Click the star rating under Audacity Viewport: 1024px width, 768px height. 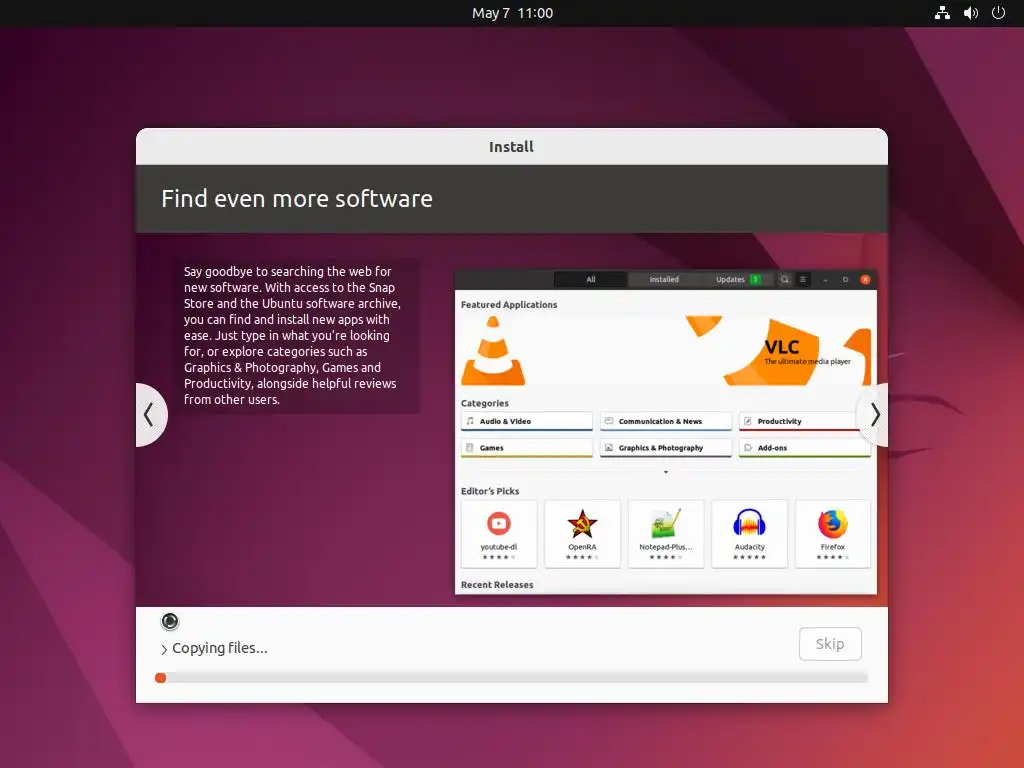(749, 557)
